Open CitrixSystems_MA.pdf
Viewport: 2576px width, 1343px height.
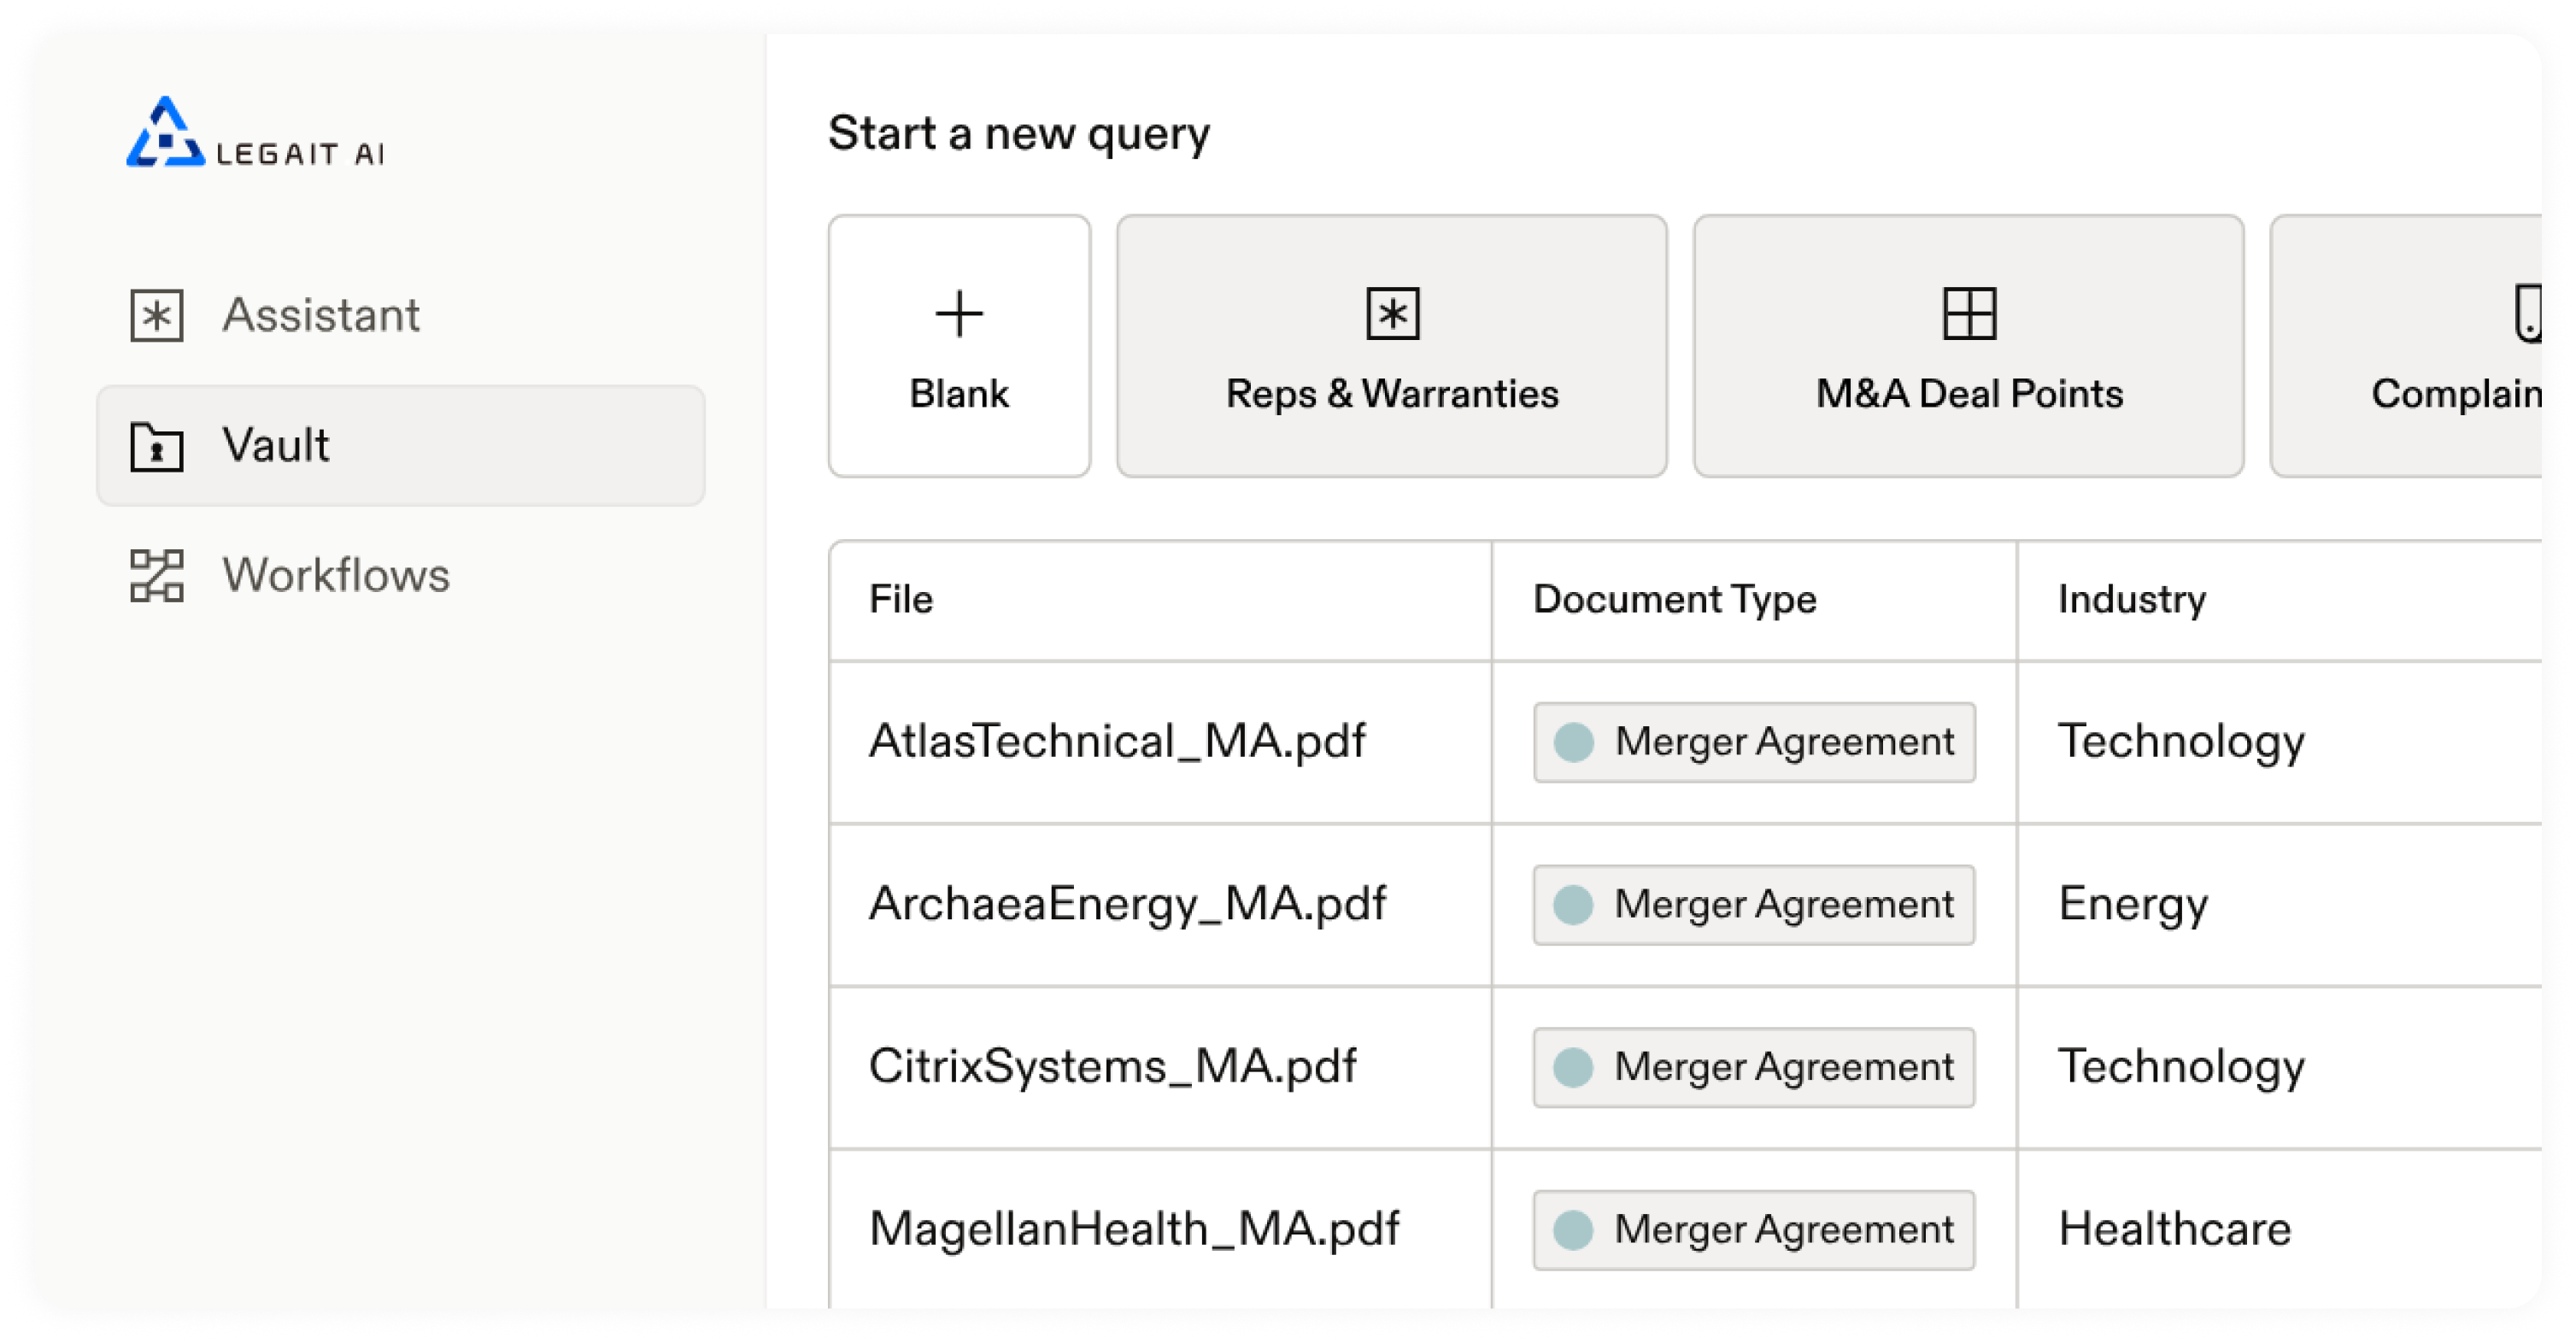tap(1112, 1067)
